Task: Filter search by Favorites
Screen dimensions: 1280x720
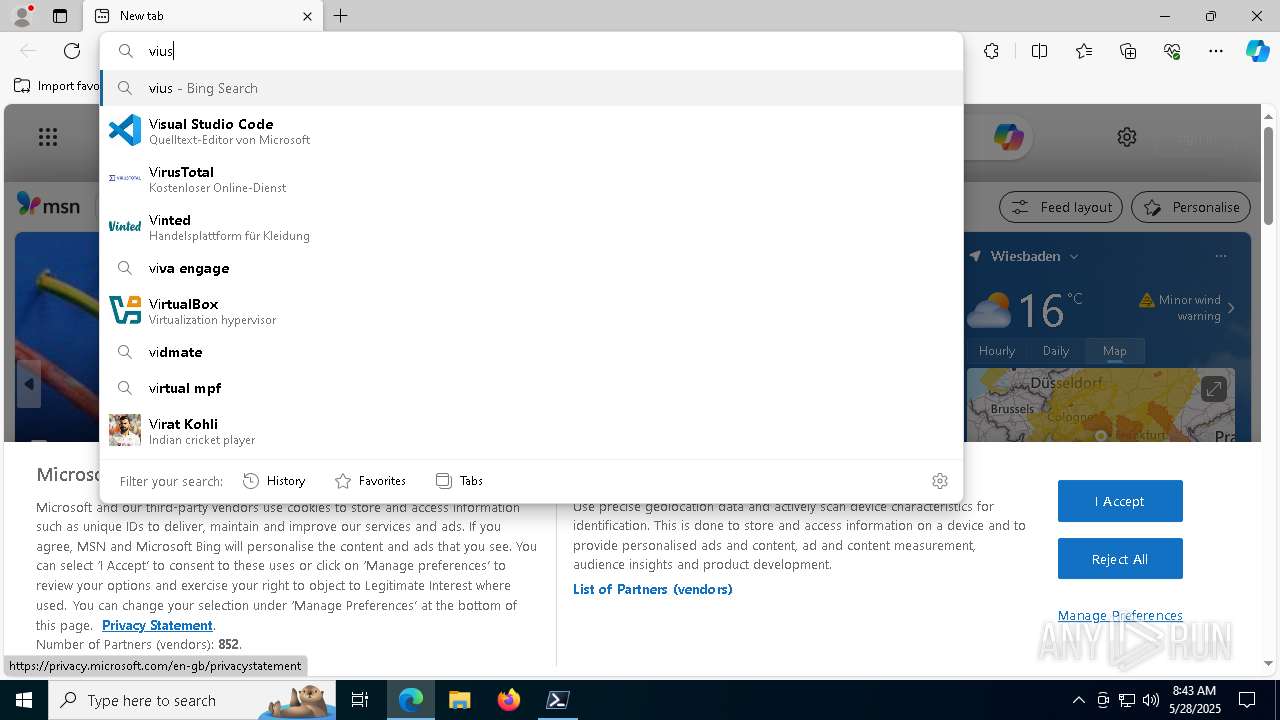Action: tap(370, 481)
